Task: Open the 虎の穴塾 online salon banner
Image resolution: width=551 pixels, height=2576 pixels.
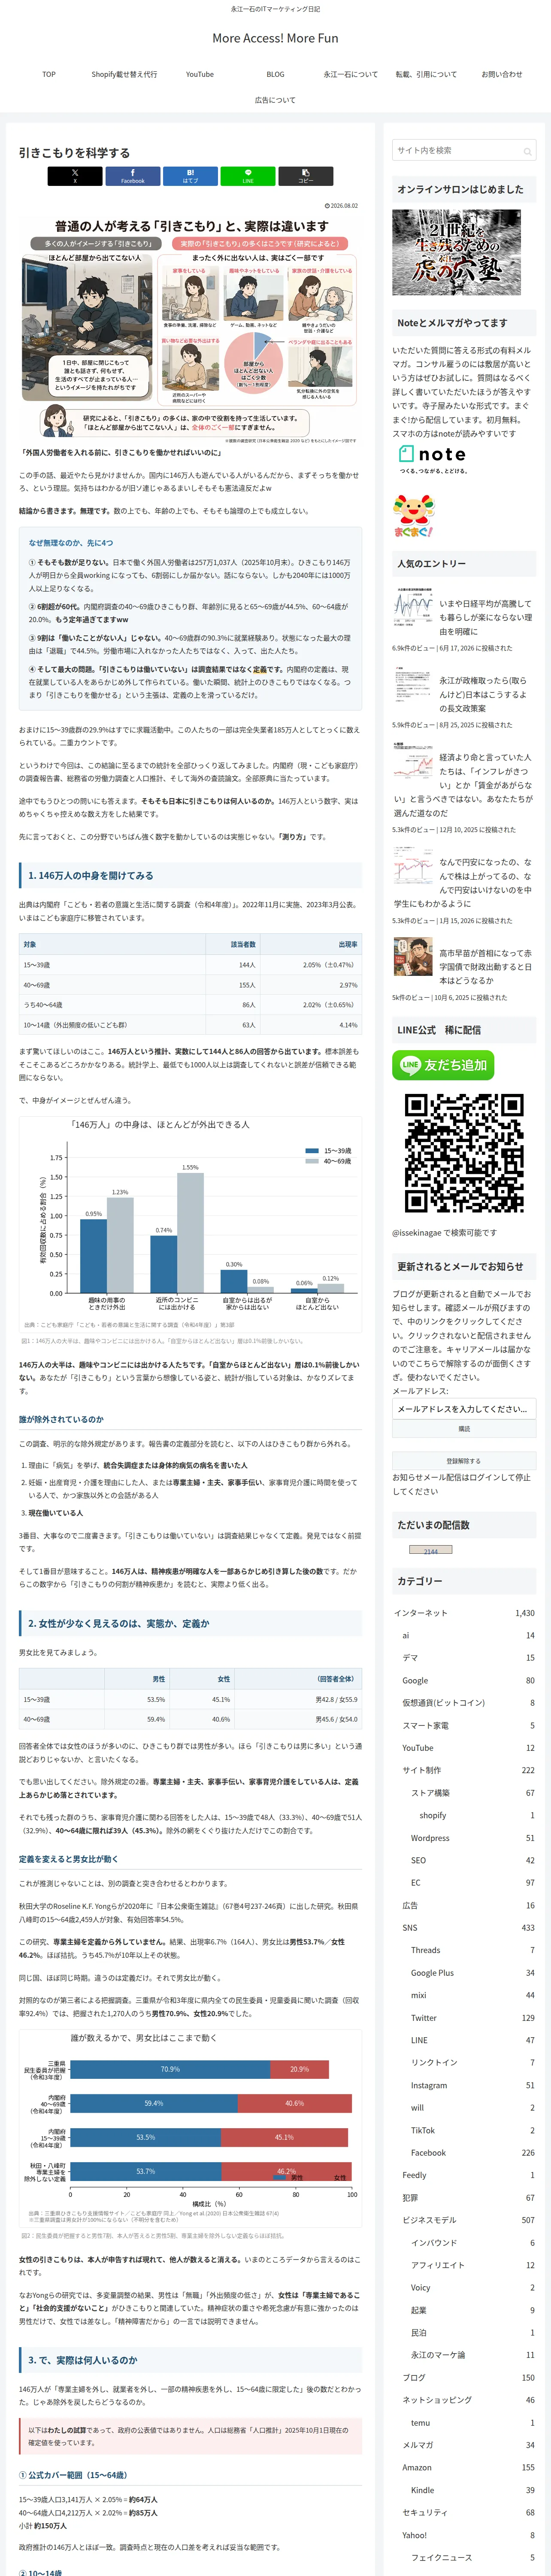Action: pos(443,252)
